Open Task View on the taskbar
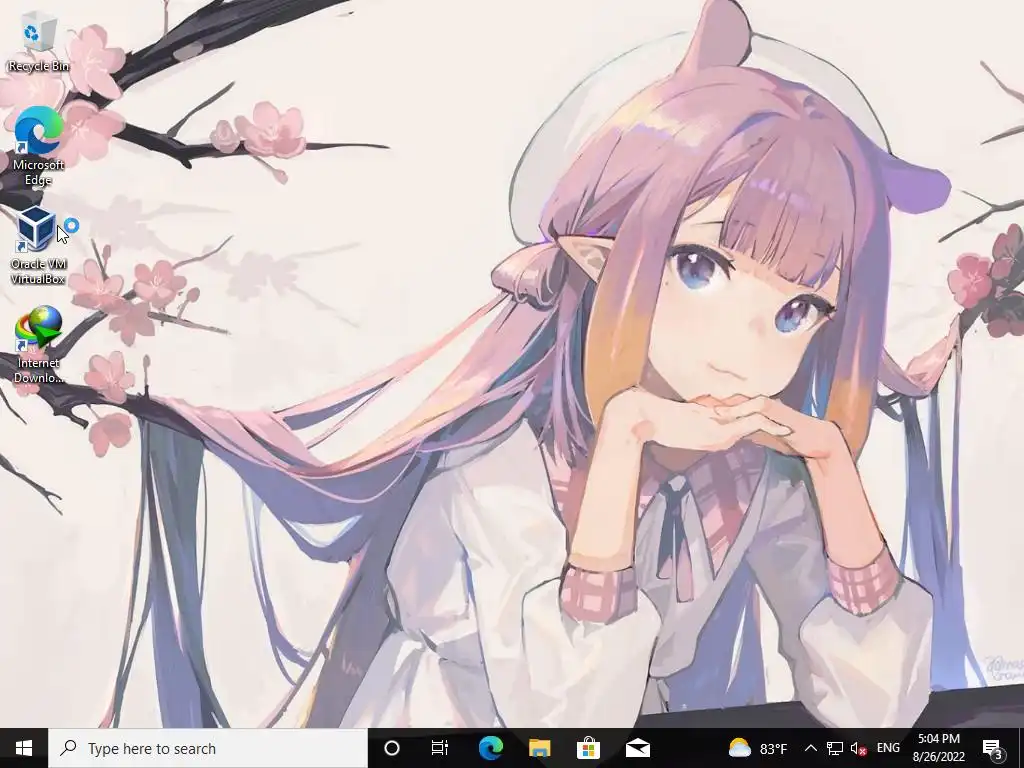Viewport: 1024px width, 768px height. 440,748
